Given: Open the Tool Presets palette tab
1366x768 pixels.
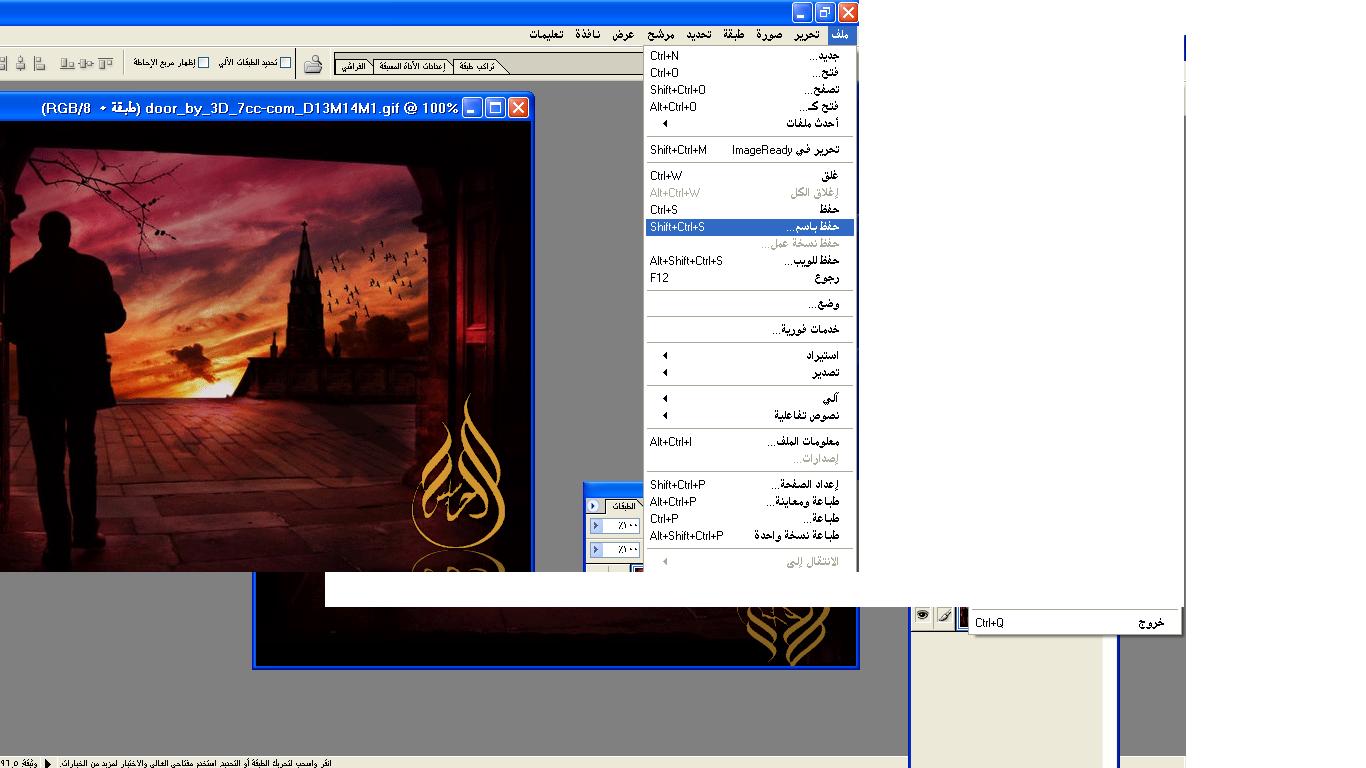Looking at the screenshot, I should (x=413, y=67).
